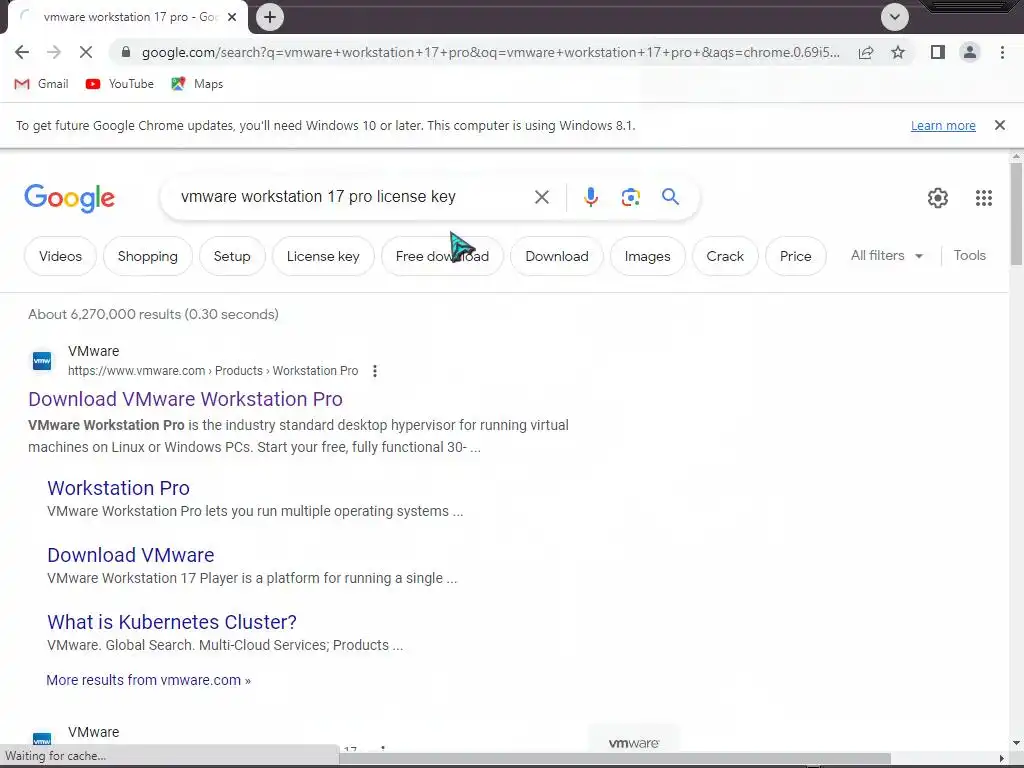The height and width of the screenshot is (768, 1024).
Task: Open the Google apps grid
Action: tap(984, 198)
